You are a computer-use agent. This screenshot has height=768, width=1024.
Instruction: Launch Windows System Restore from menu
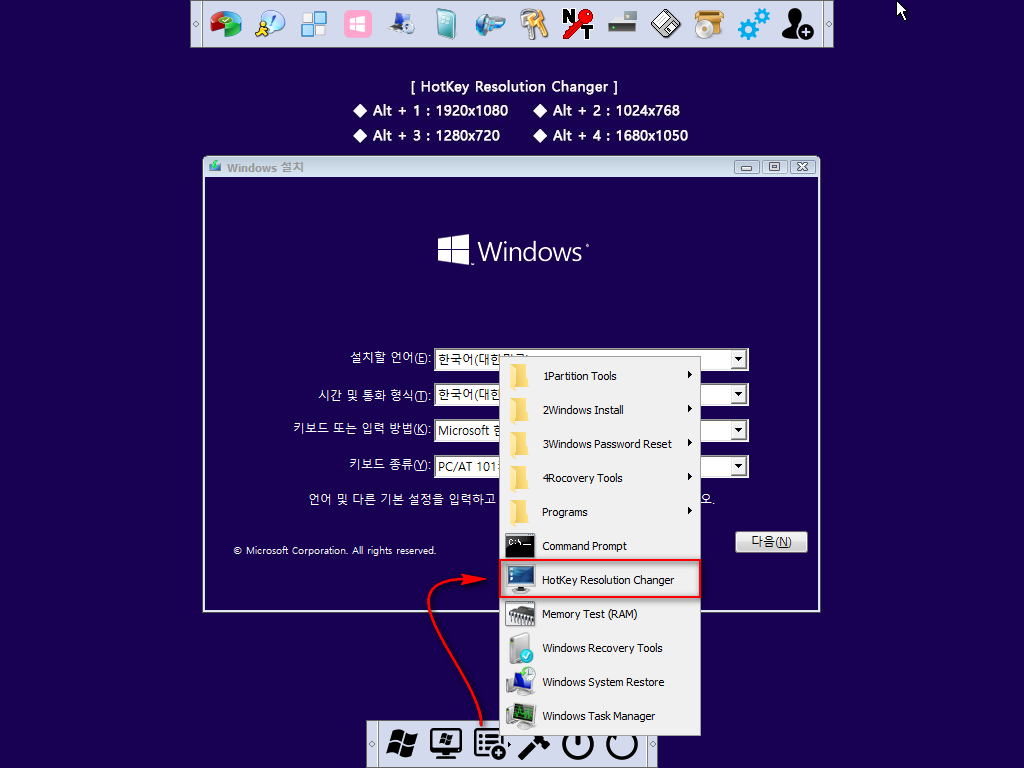(x=600, y=682)
